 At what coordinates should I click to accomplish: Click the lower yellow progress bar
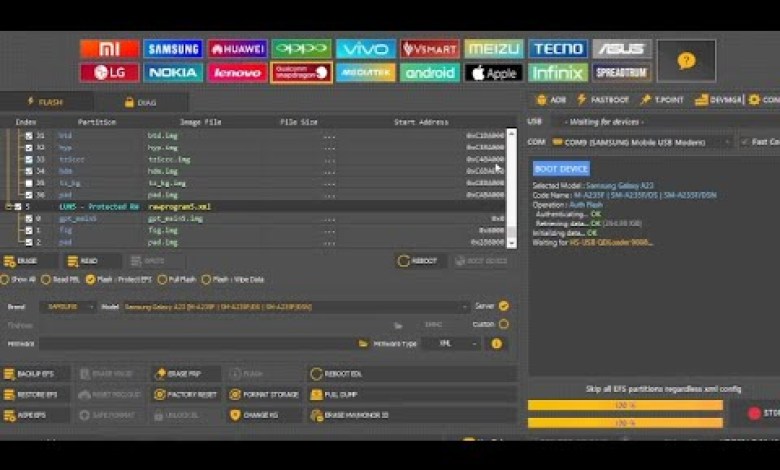625,423
